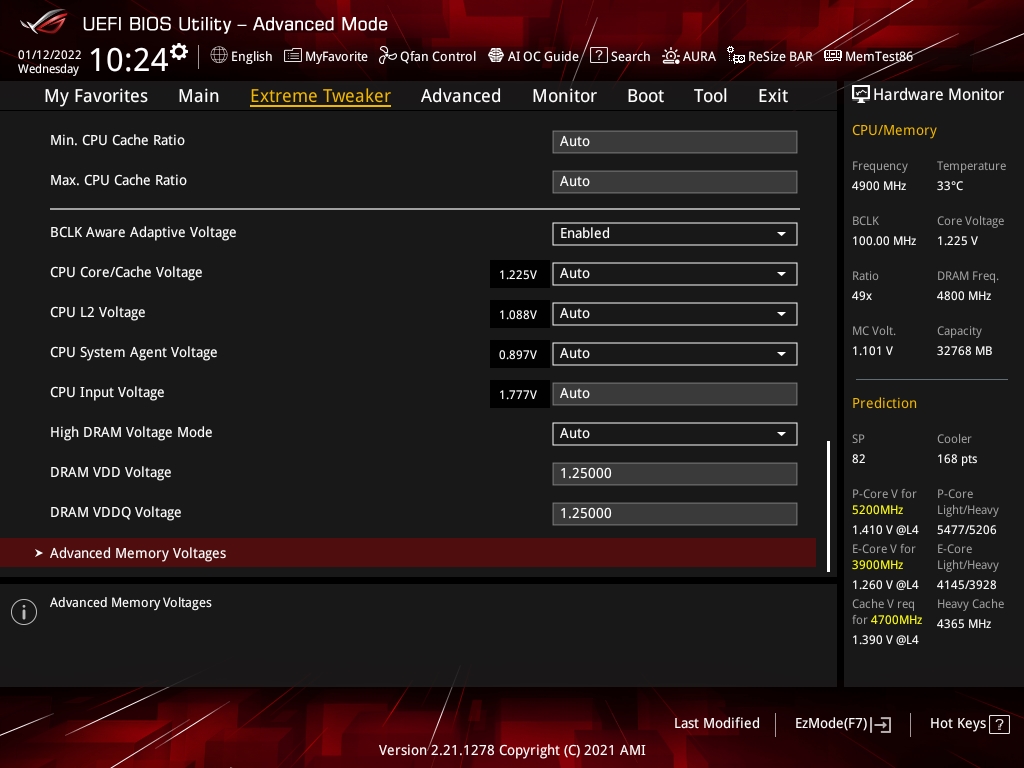Click the Search question mark icon

599,56
